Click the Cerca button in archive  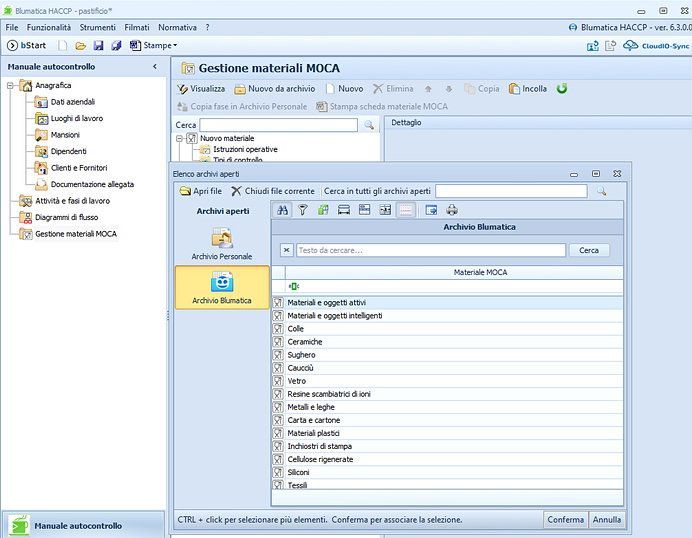(x=589, y=250)
